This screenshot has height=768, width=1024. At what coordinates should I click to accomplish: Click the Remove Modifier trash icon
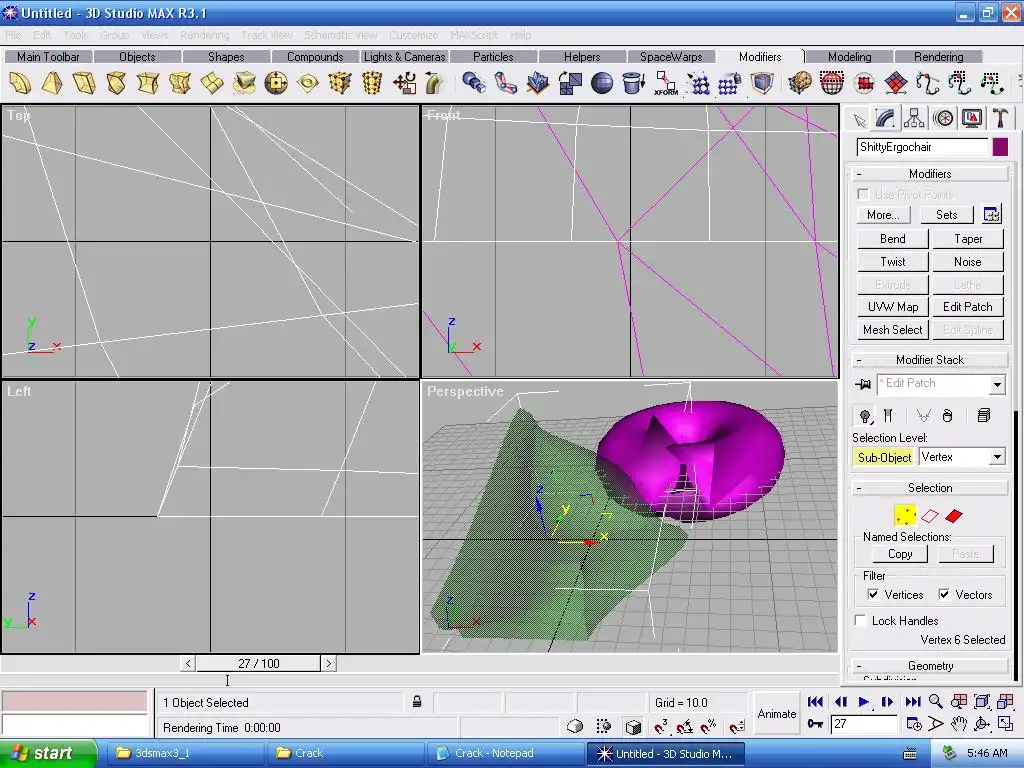click(948, 416)
